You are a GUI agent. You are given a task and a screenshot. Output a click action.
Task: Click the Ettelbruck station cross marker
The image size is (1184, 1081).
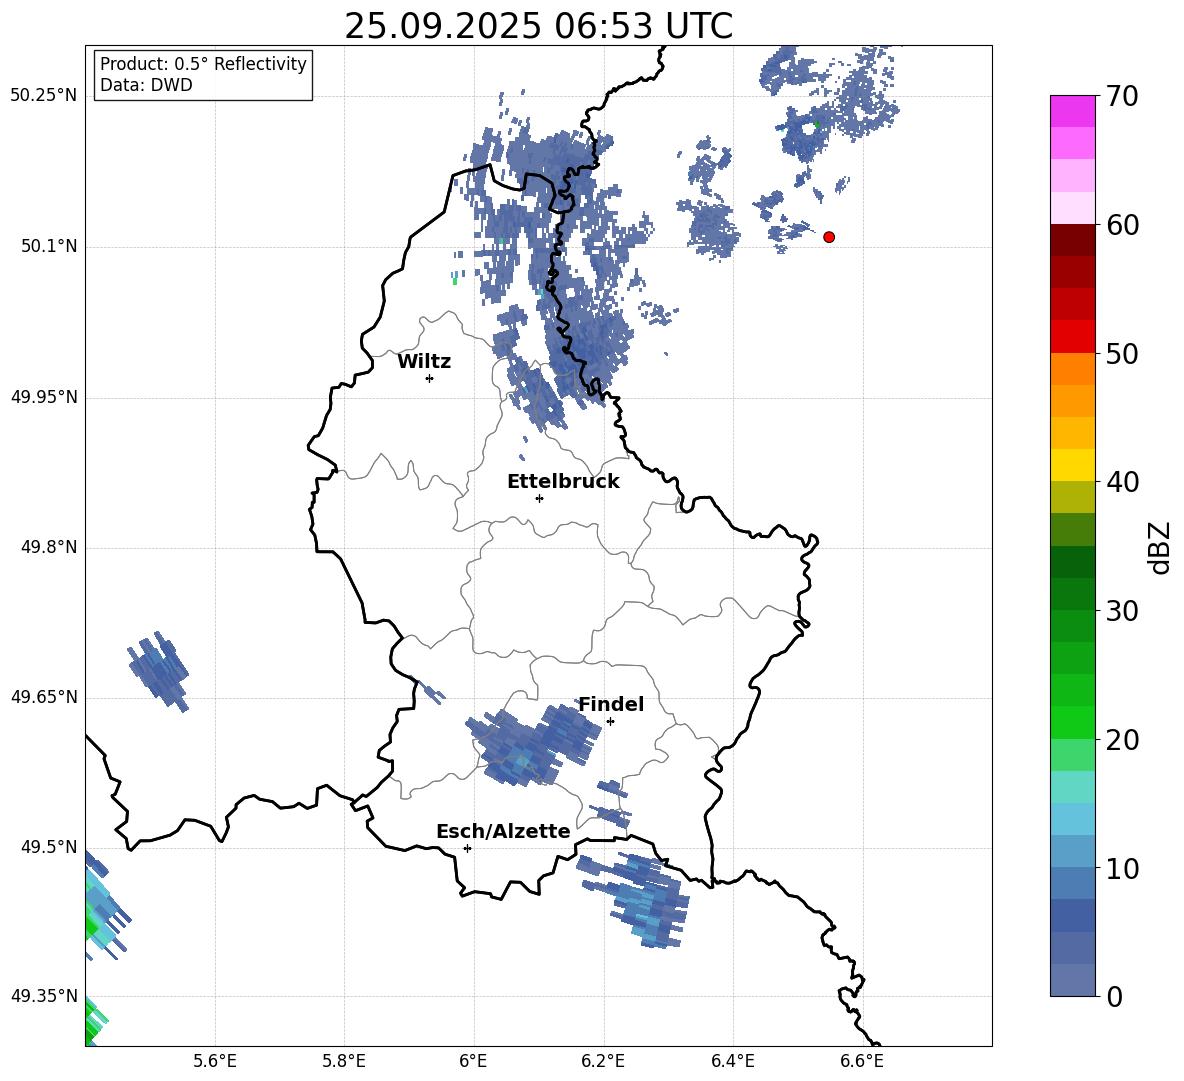click(x=539, y=498)
